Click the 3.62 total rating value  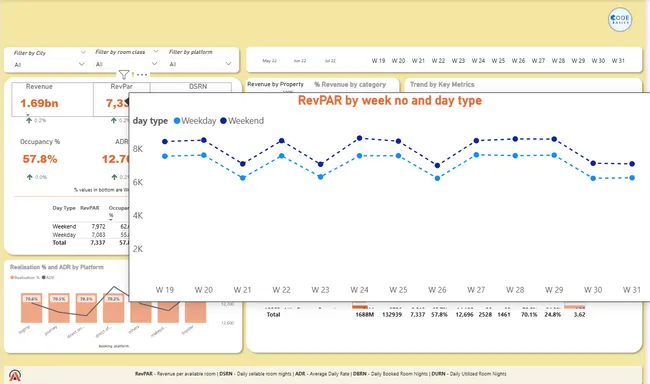pyautogui.click(x=580, y=315)
